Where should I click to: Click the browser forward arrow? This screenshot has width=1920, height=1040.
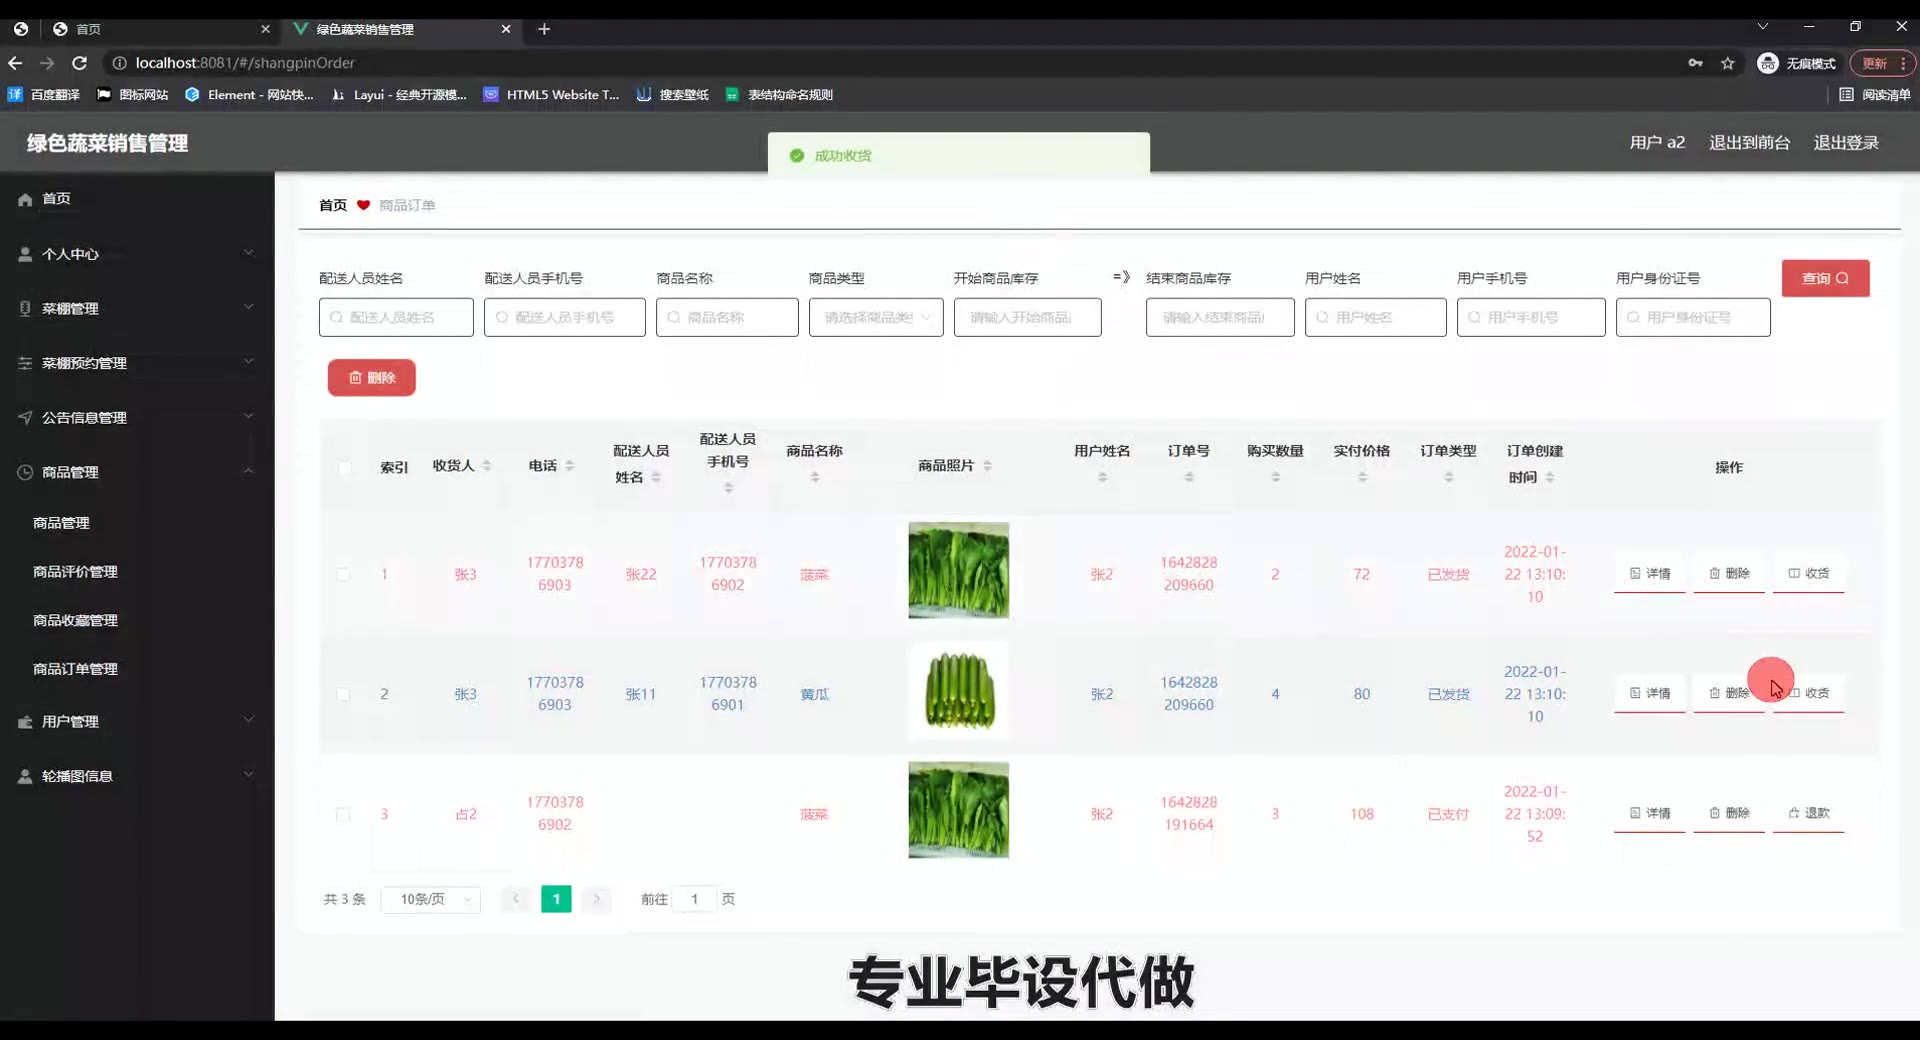(x=47, y=63)
